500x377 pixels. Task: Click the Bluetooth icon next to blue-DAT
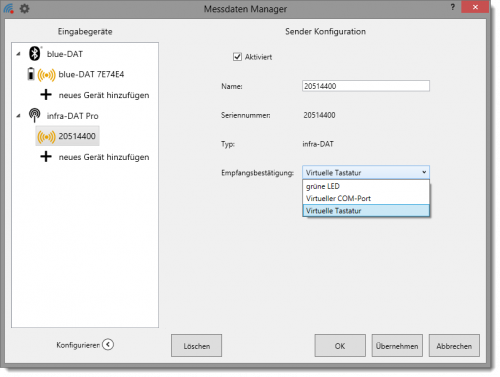point(35,54)
